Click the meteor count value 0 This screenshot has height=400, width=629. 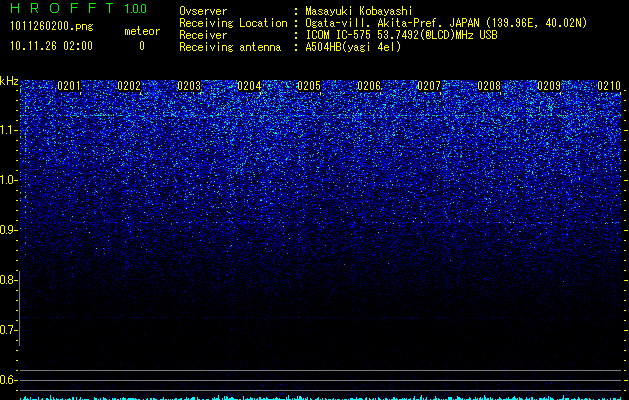tap(142, 46)
